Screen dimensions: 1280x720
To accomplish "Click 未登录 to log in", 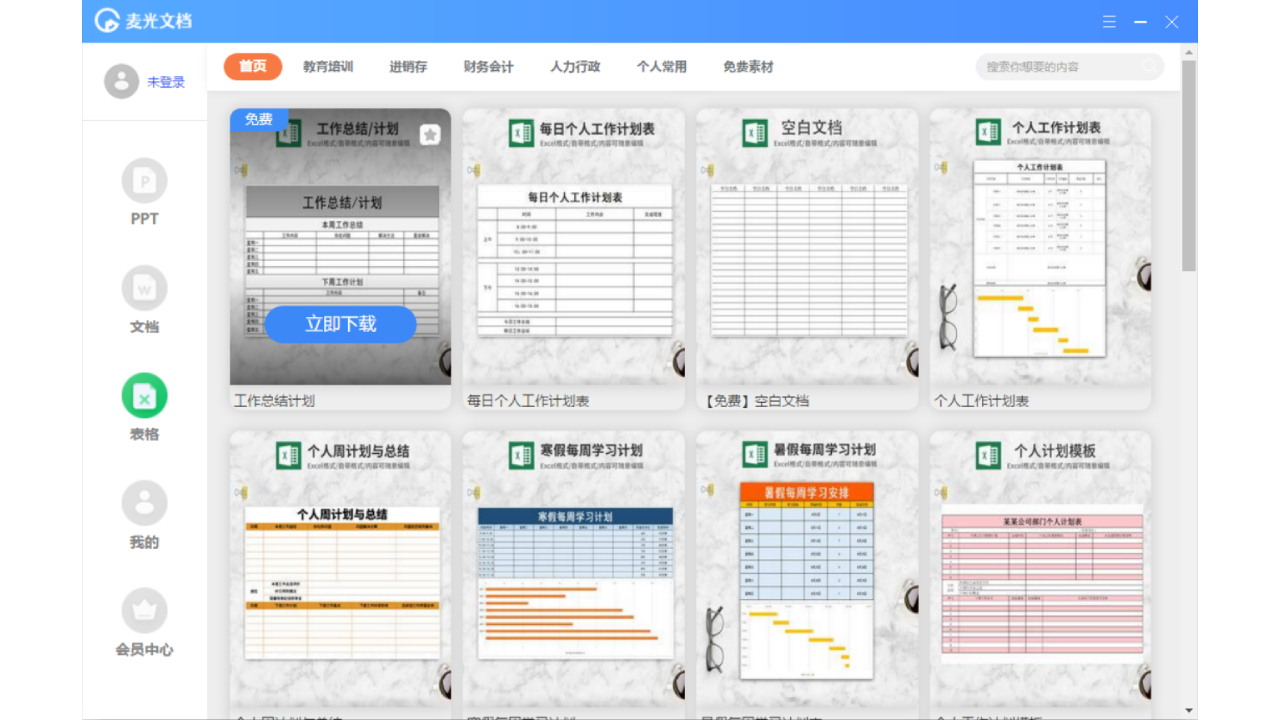I will pyautogui.click(x=167, y=82).
